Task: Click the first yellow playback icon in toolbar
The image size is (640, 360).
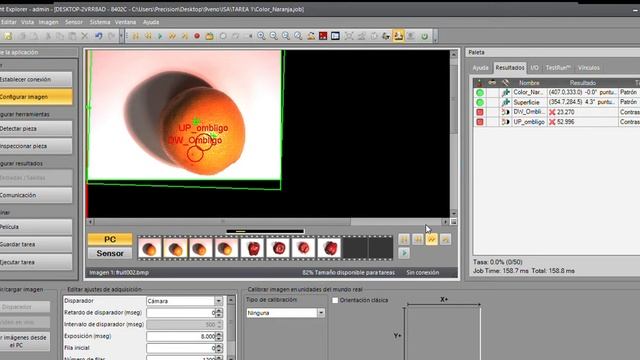Action: tap(136, 36)
